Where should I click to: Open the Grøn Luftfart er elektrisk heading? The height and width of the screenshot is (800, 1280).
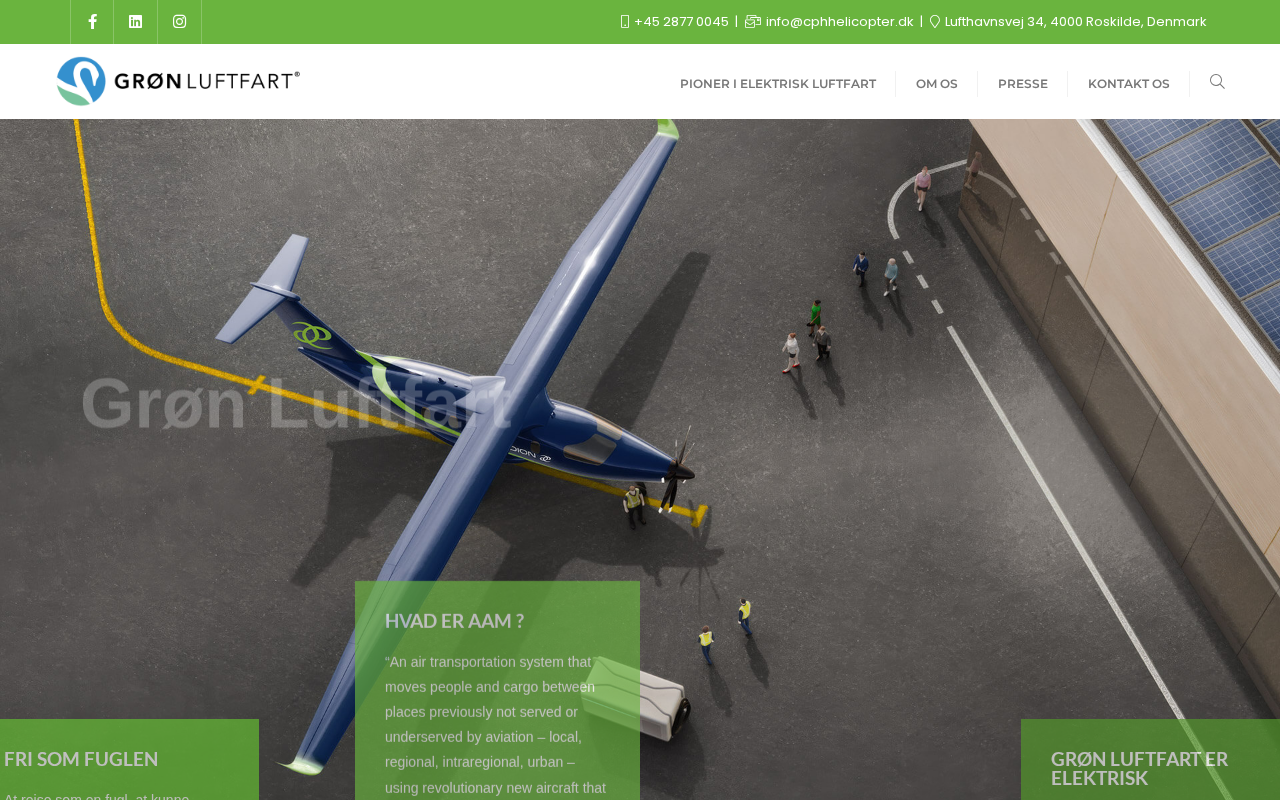1140,768
